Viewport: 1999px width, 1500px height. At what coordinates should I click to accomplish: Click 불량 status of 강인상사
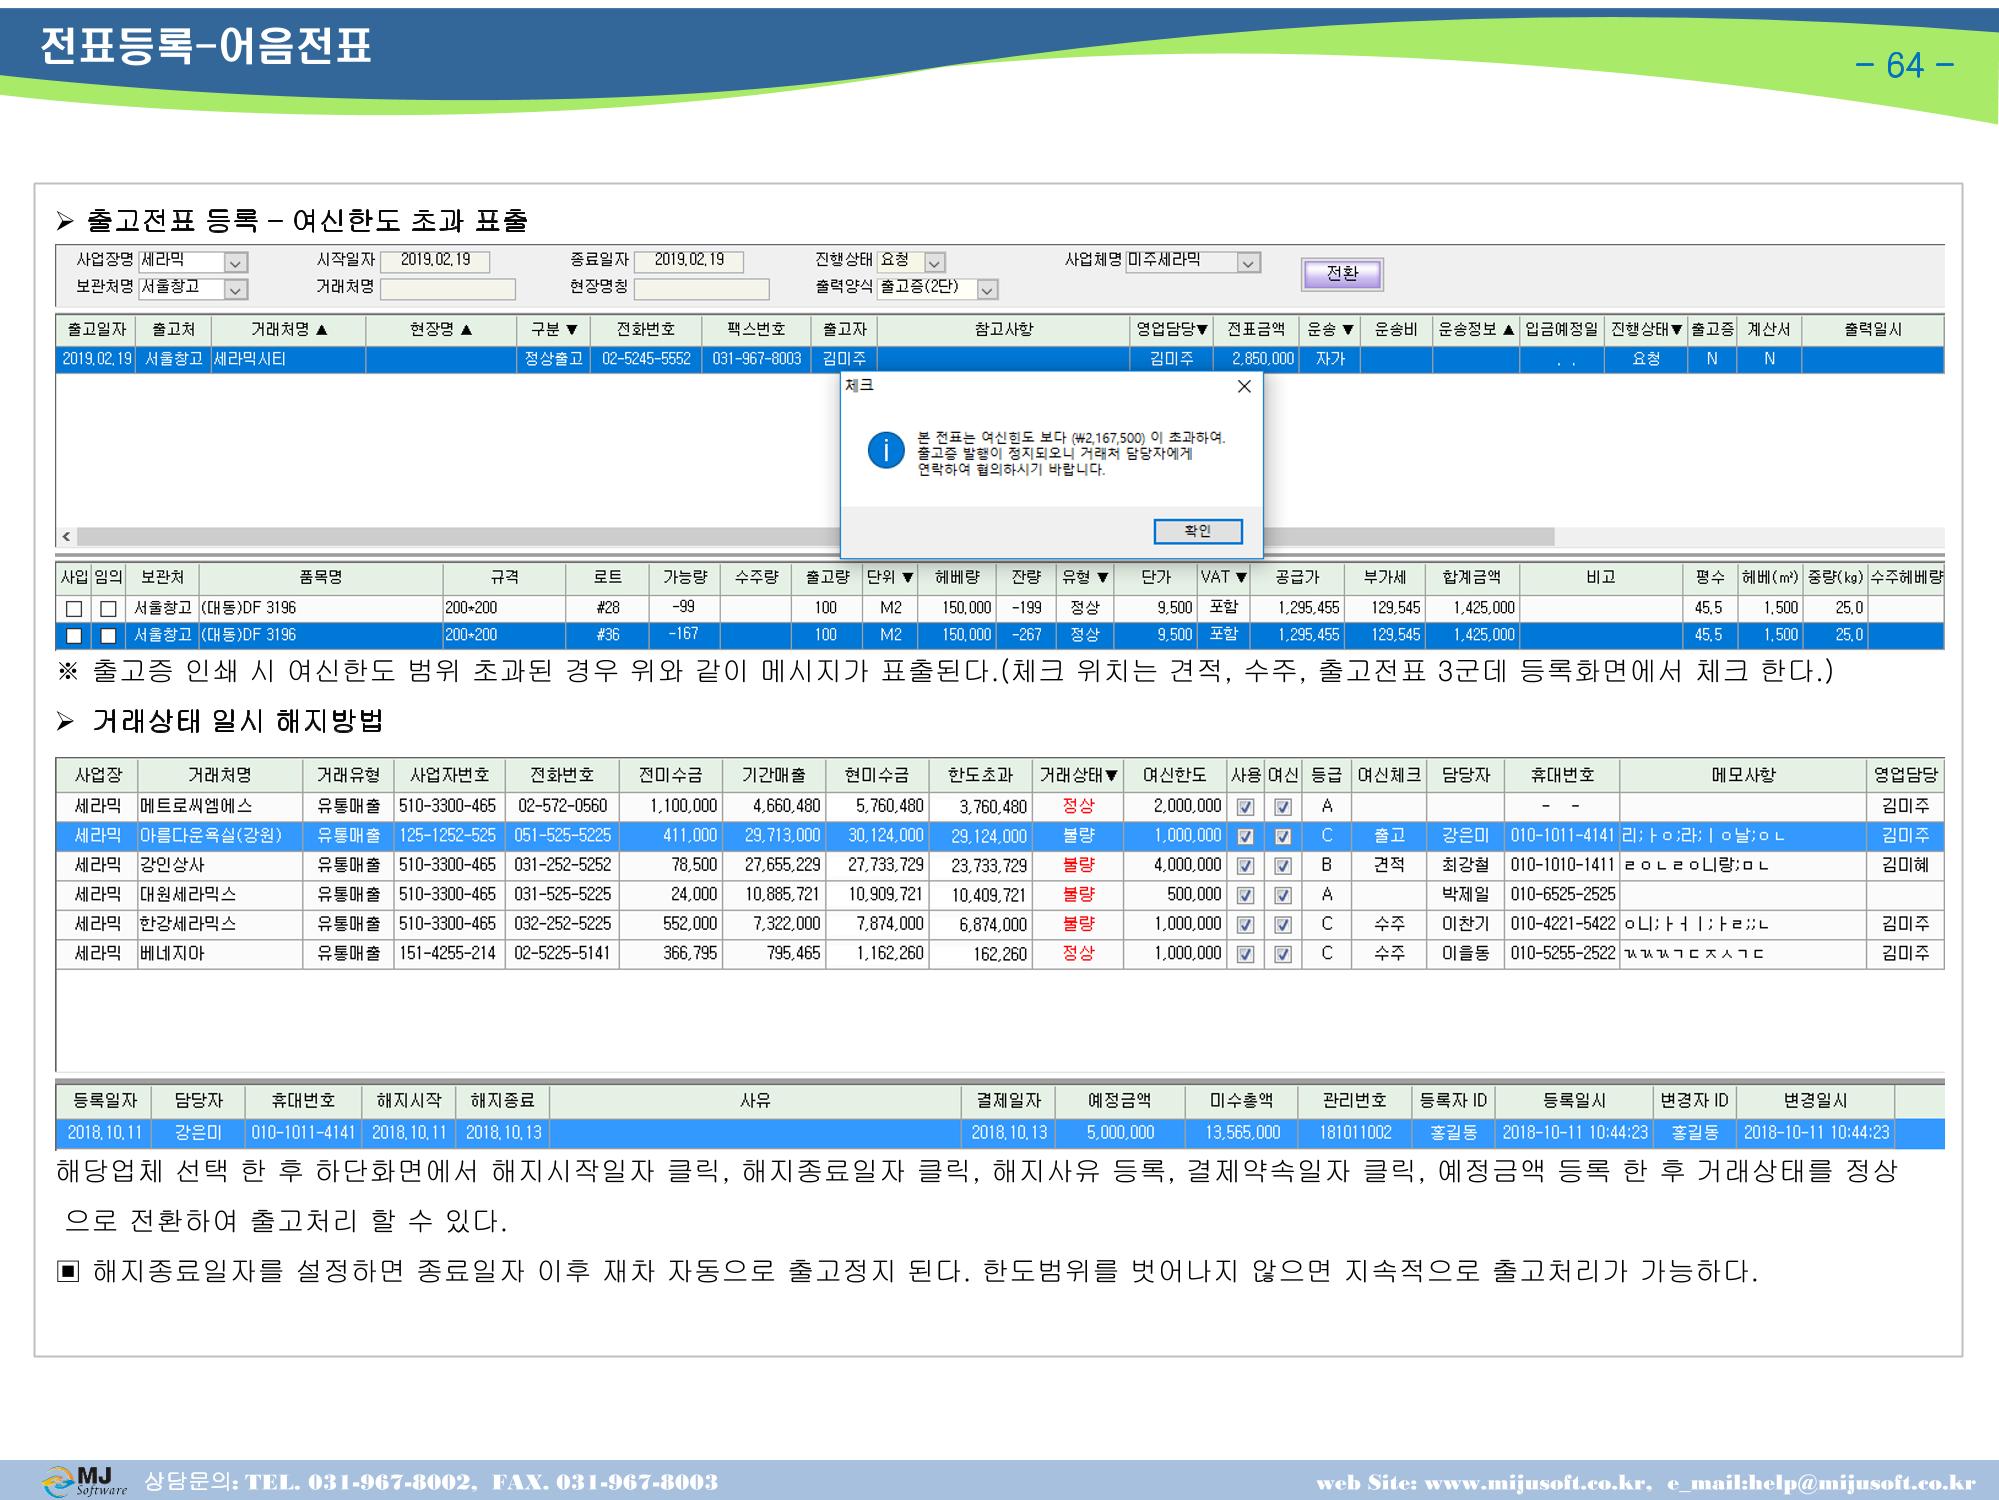(x=1078, y=865)
